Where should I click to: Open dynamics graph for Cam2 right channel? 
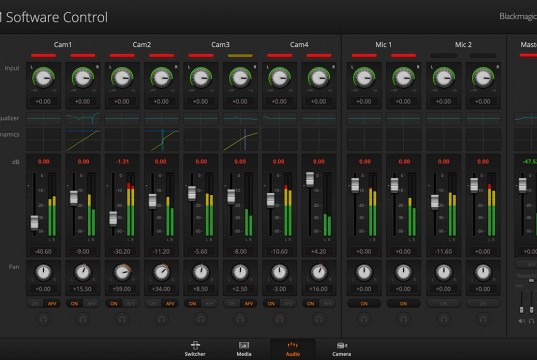162,140
